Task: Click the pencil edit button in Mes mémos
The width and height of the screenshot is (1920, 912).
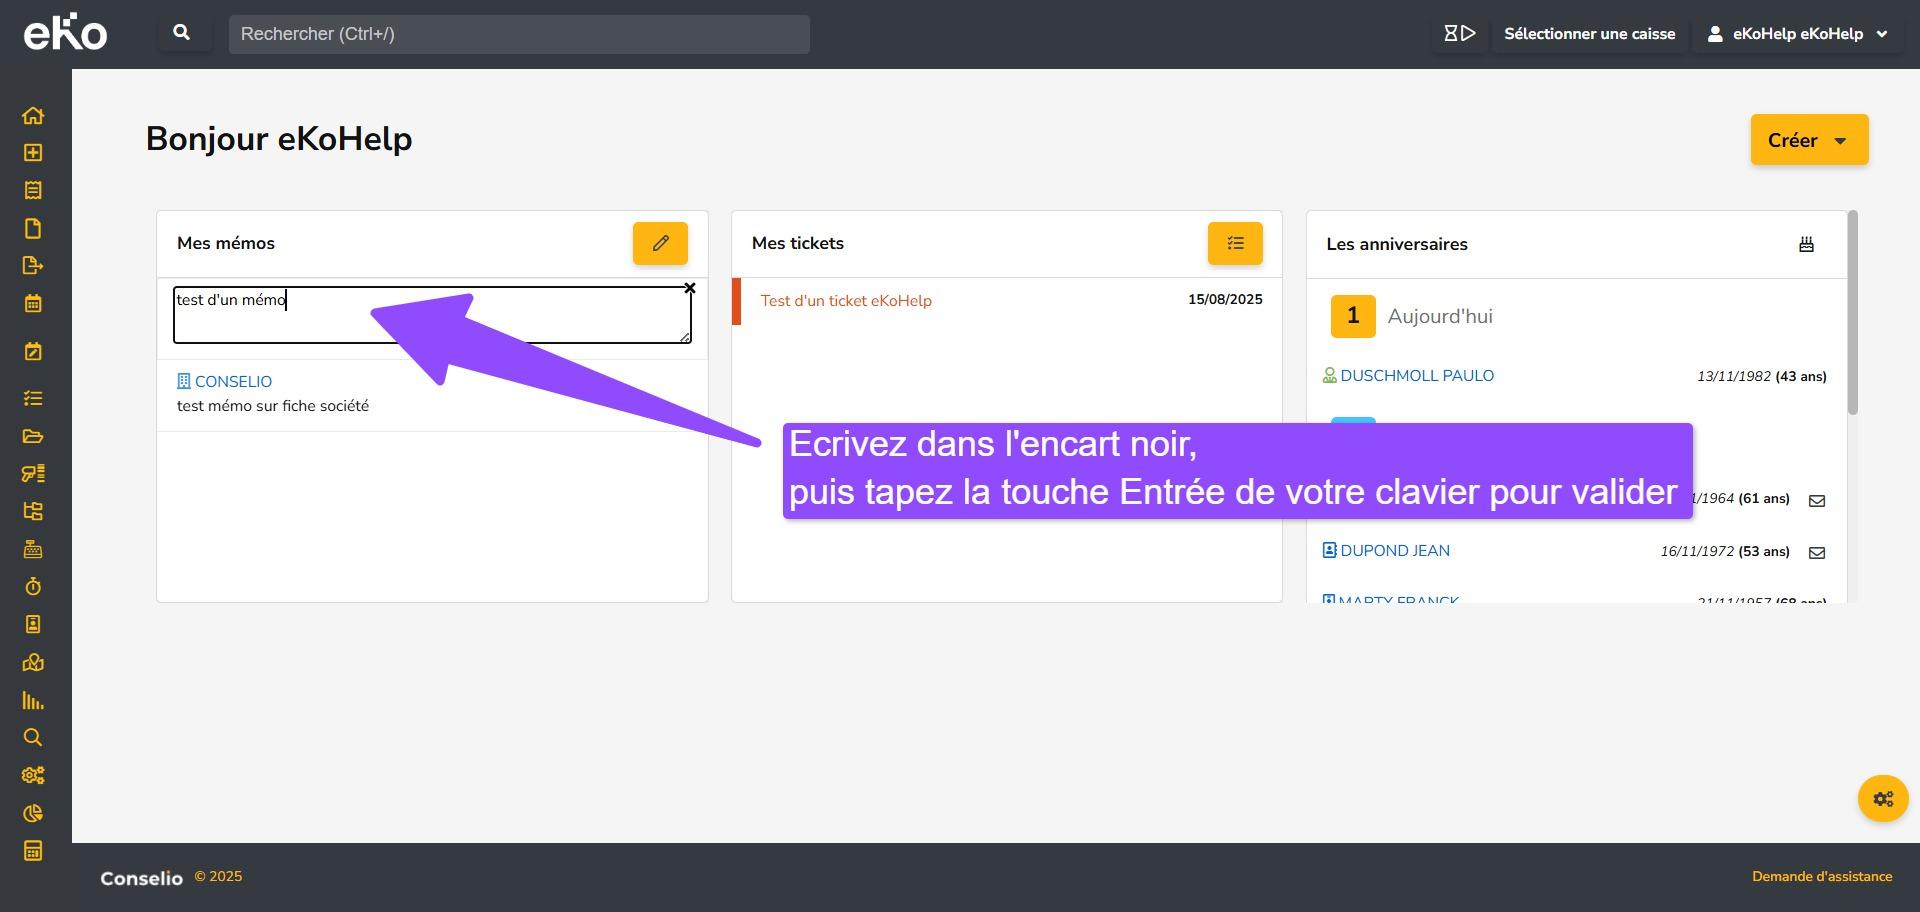Action: click(660, 243)
